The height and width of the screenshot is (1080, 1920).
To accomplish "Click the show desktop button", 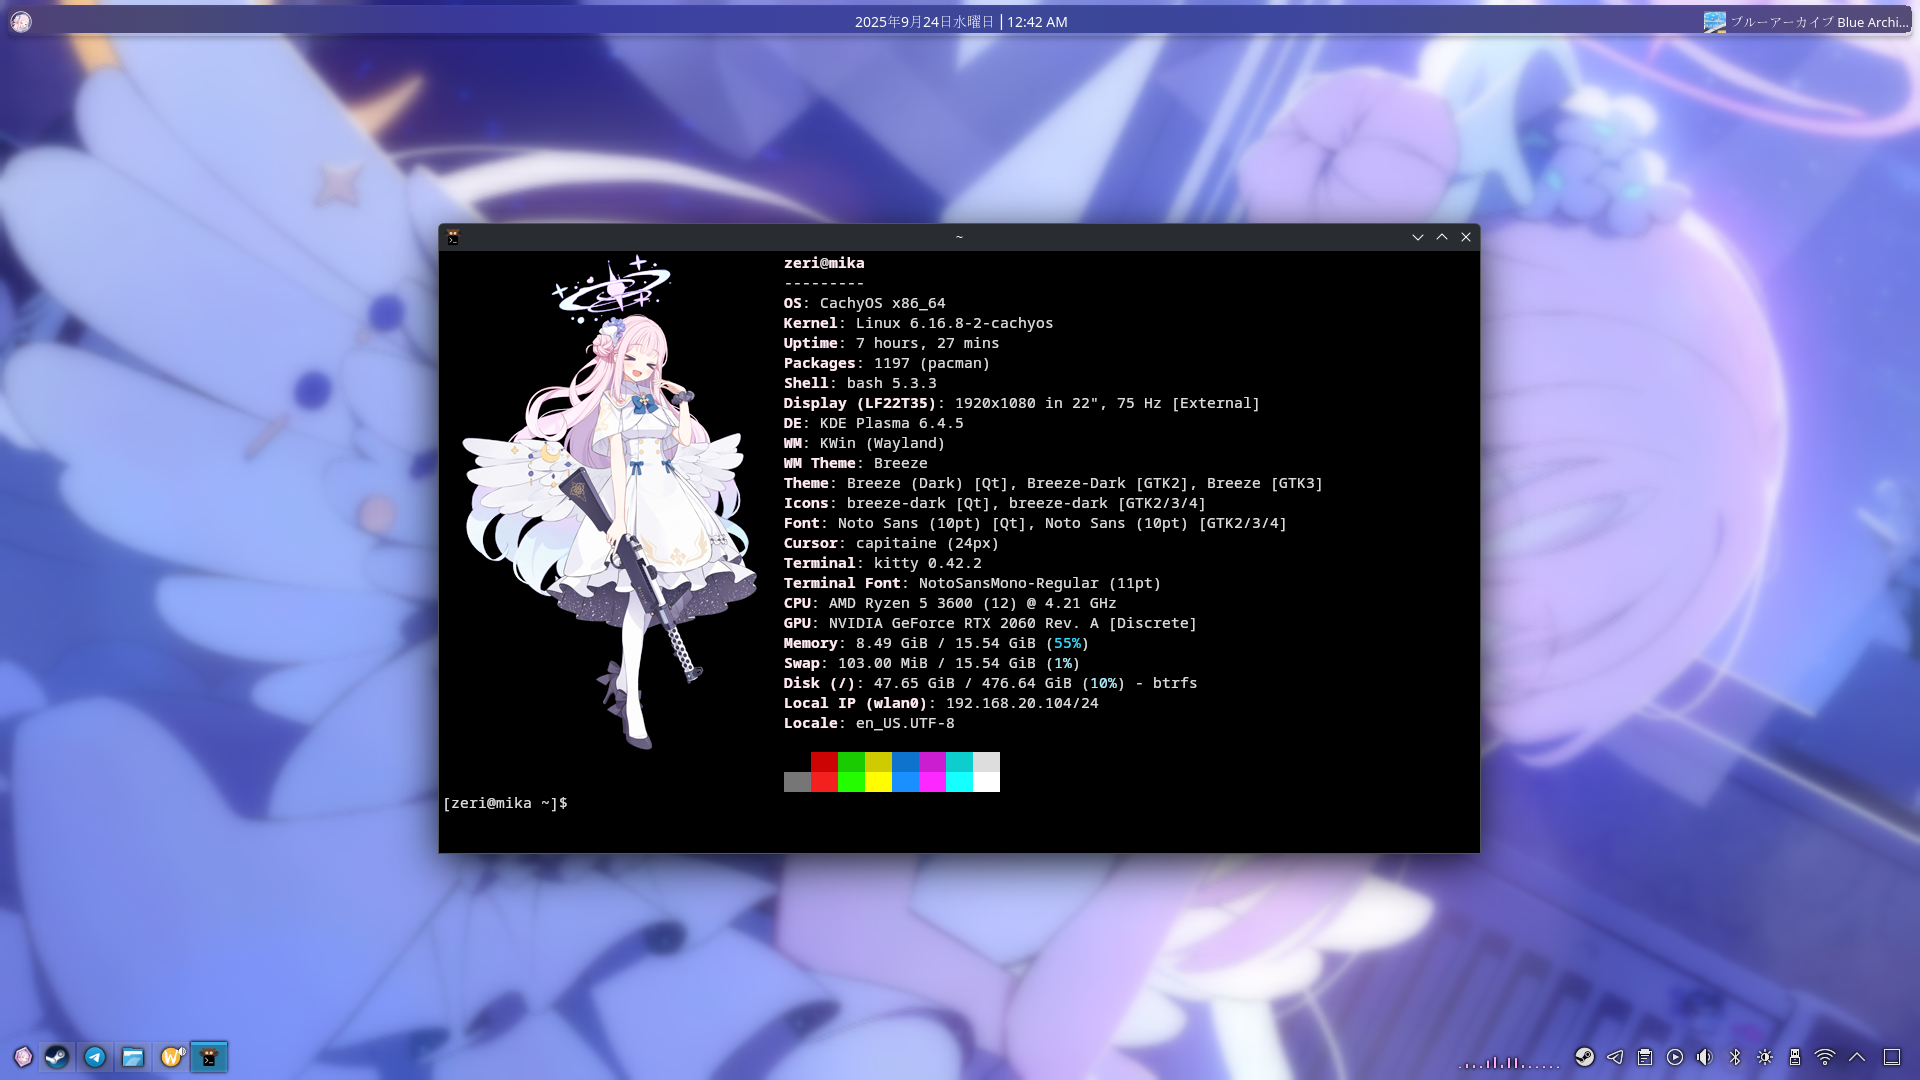I will (1892, 1057).
